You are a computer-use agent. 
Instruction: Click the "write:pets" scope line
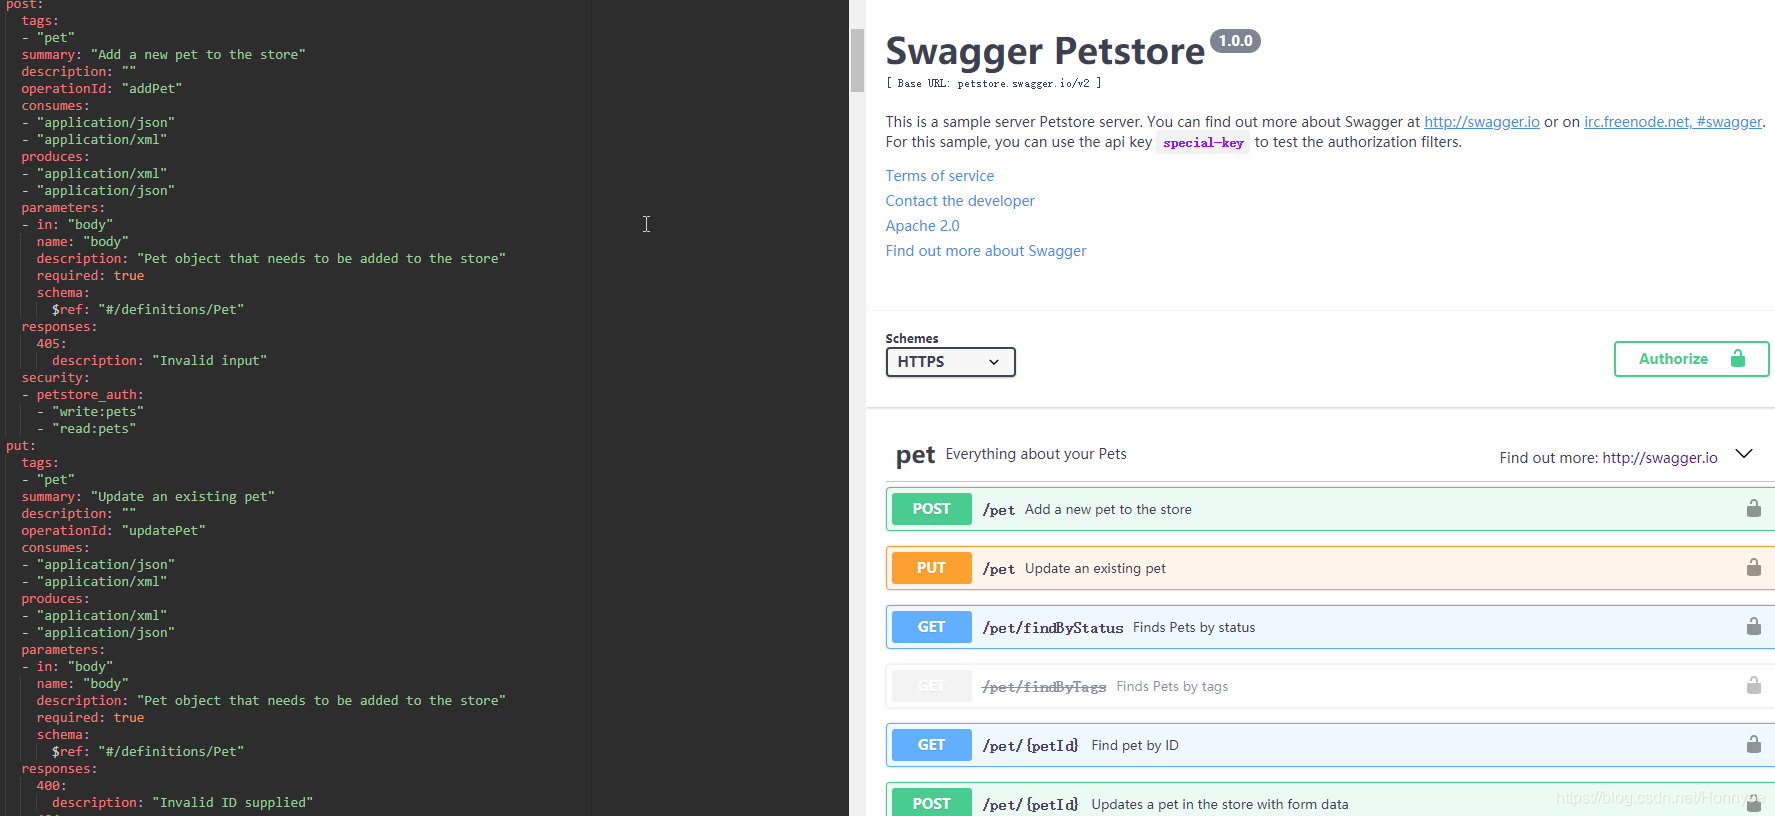(98, 412)
